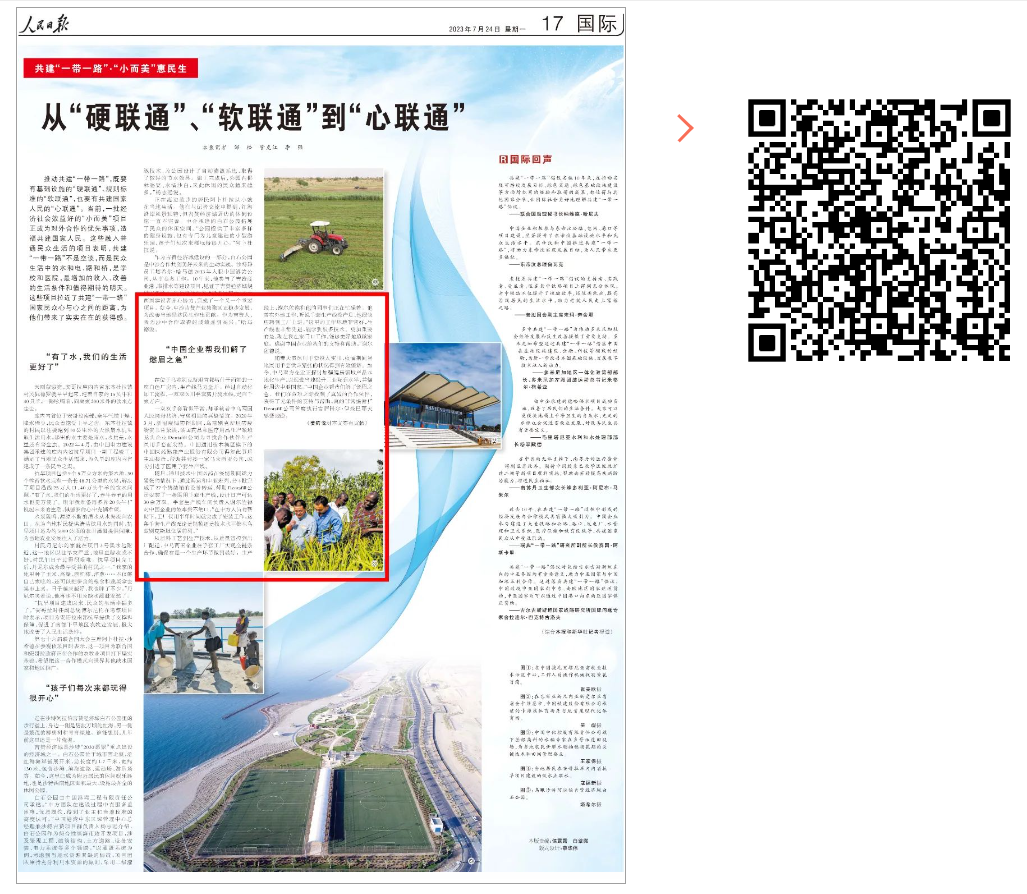The image size is (1027, 894).
Task: Select the subheading "孩子们每次来都玩得很开心"
Action: pos(79,693)
